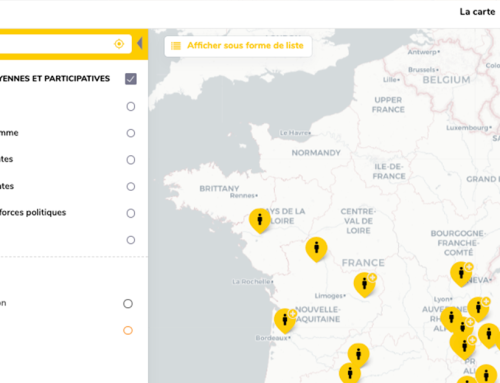Click the BRITTANY region label
Viewport: 500px width, 383px height.
click(x=219, y=189)
